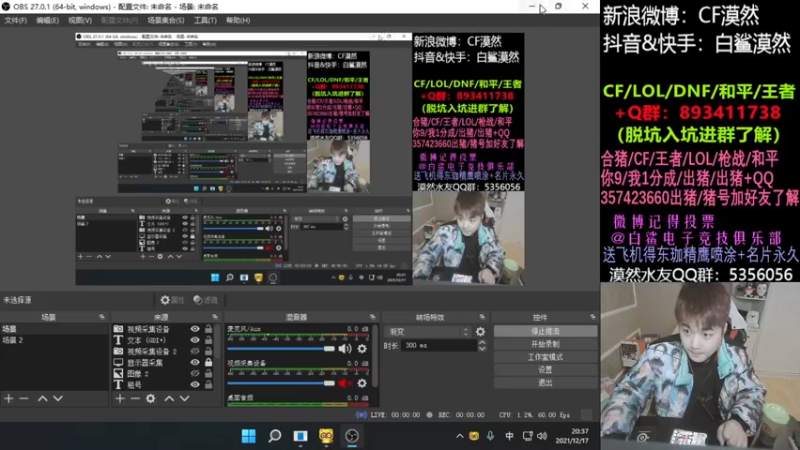Remove selected scene with minus button

coord(24,398)
